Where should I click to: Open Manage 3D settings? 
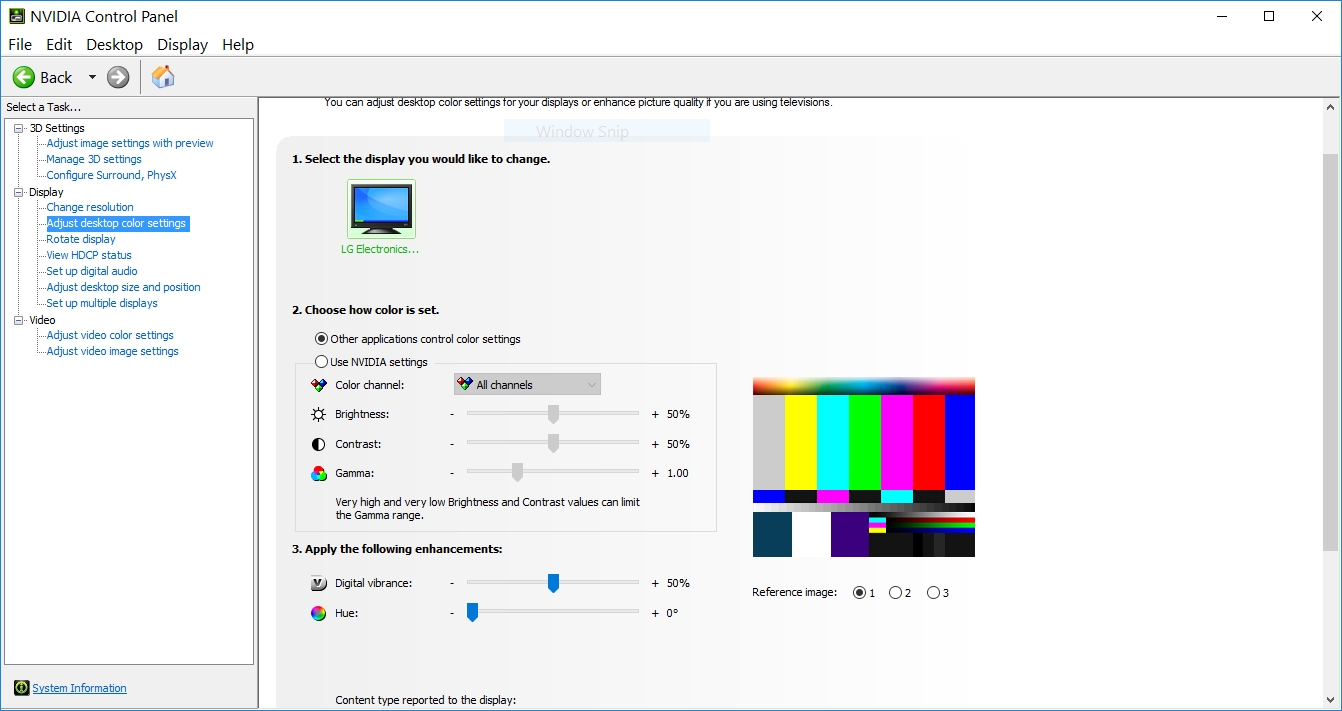[x=94, y=159]
